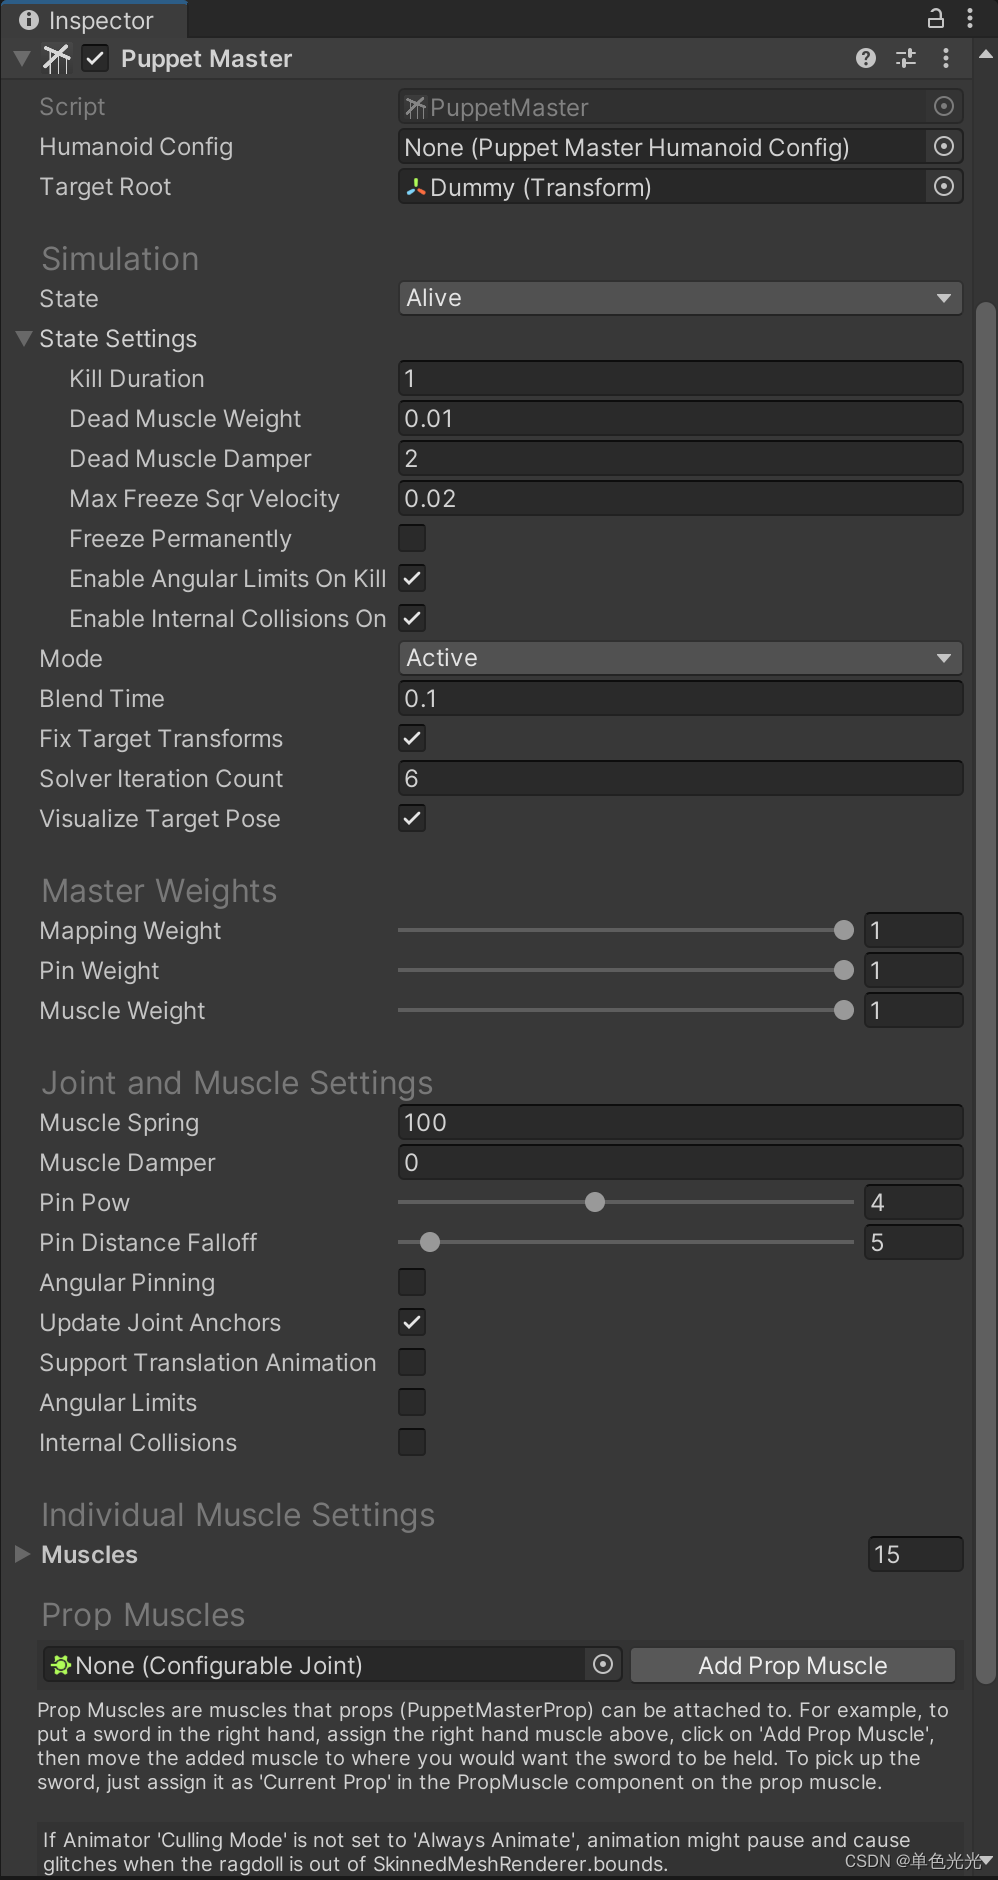The height and width of the screenshot is (1880, 998).
Task: Click the Muscles count field
Action: coord(915,1554)
